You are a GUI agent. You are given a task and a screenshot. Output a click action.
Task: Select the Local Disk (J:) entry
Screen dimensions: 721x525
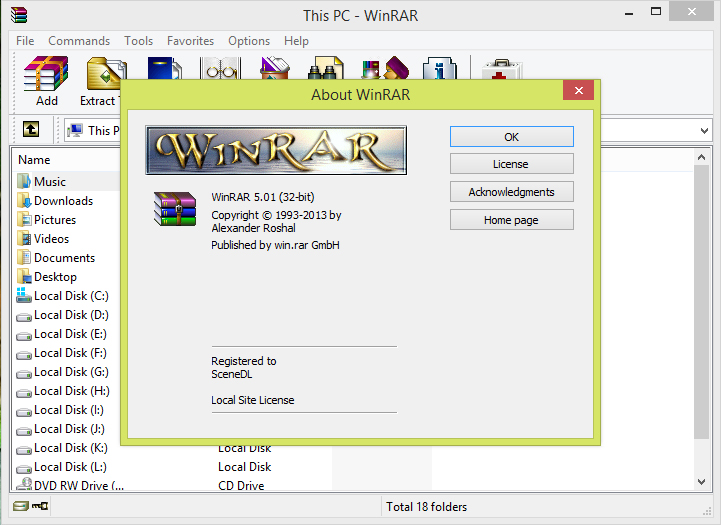[61, 428]
